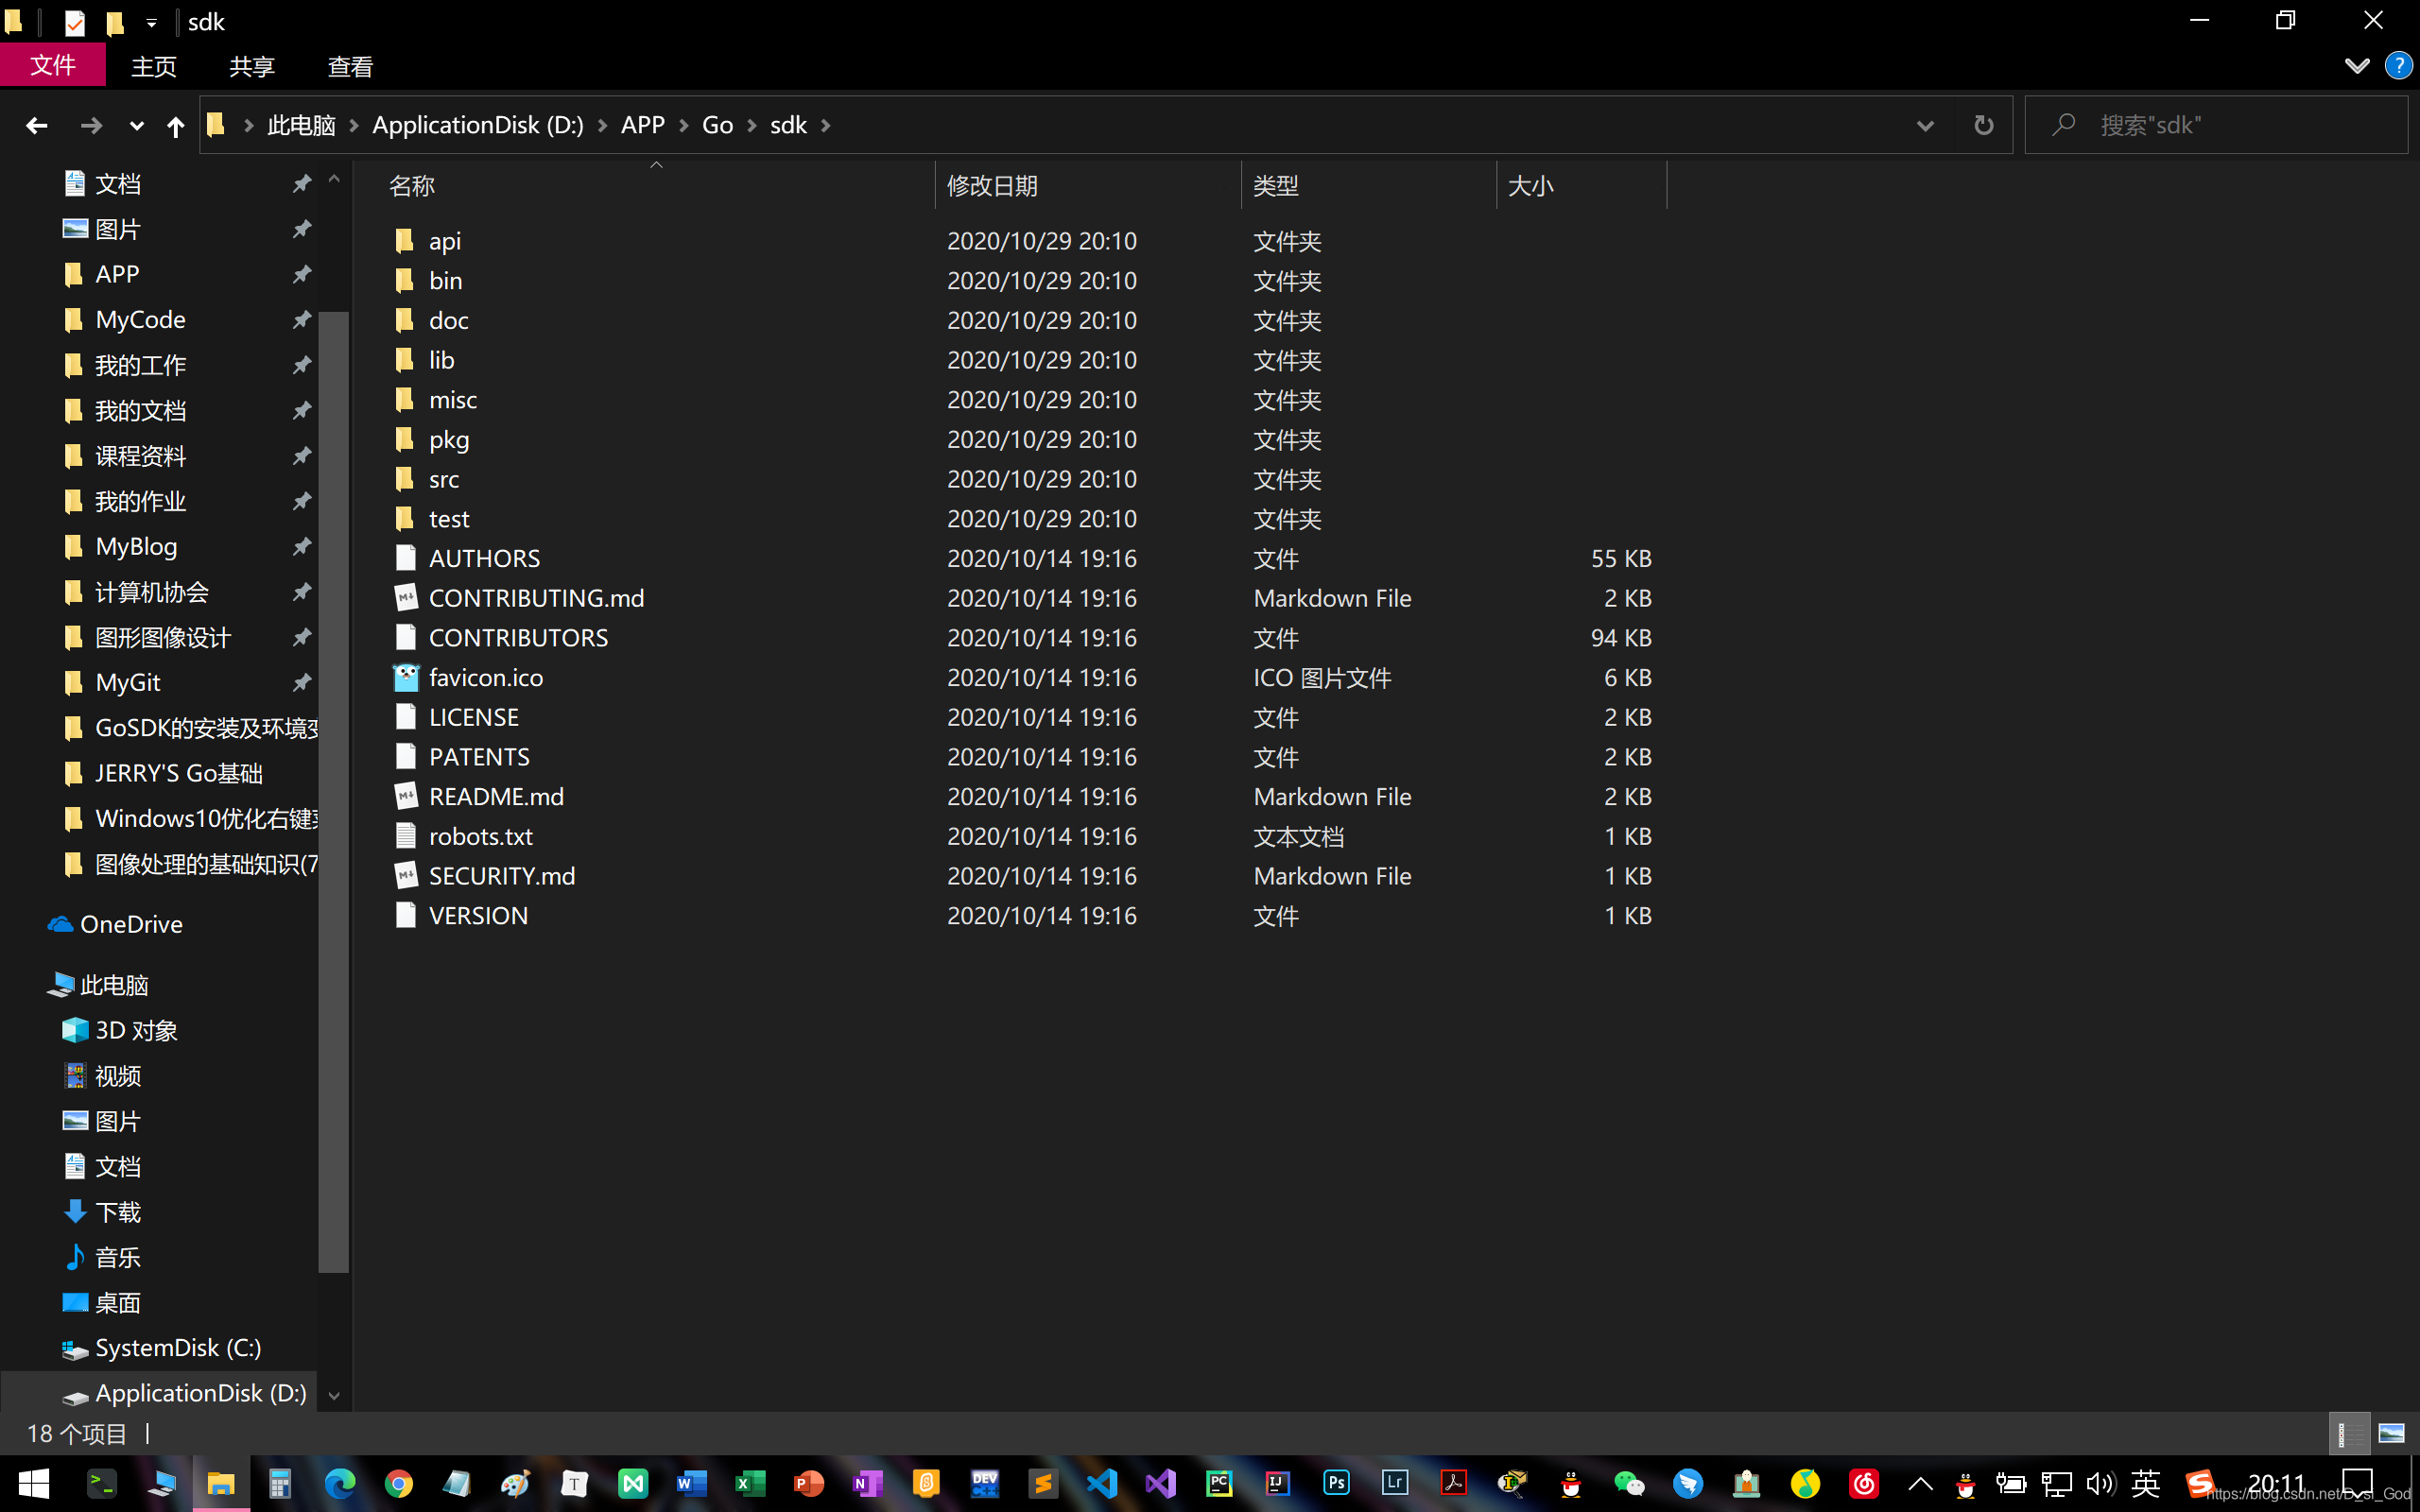
Task: Launch Visual Studio Code from taskbar
Action: click(1102, 1484)
